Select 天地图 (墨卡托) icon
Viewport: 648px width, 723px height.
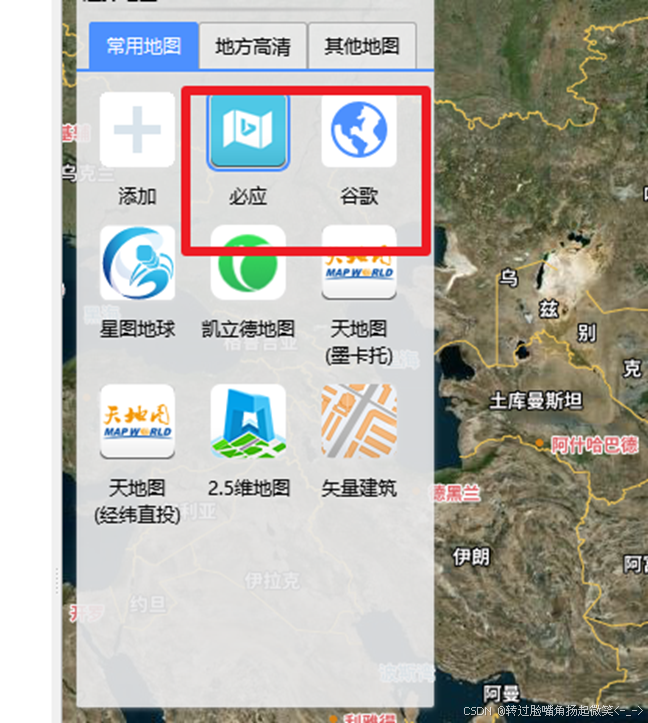pos(359,263)
